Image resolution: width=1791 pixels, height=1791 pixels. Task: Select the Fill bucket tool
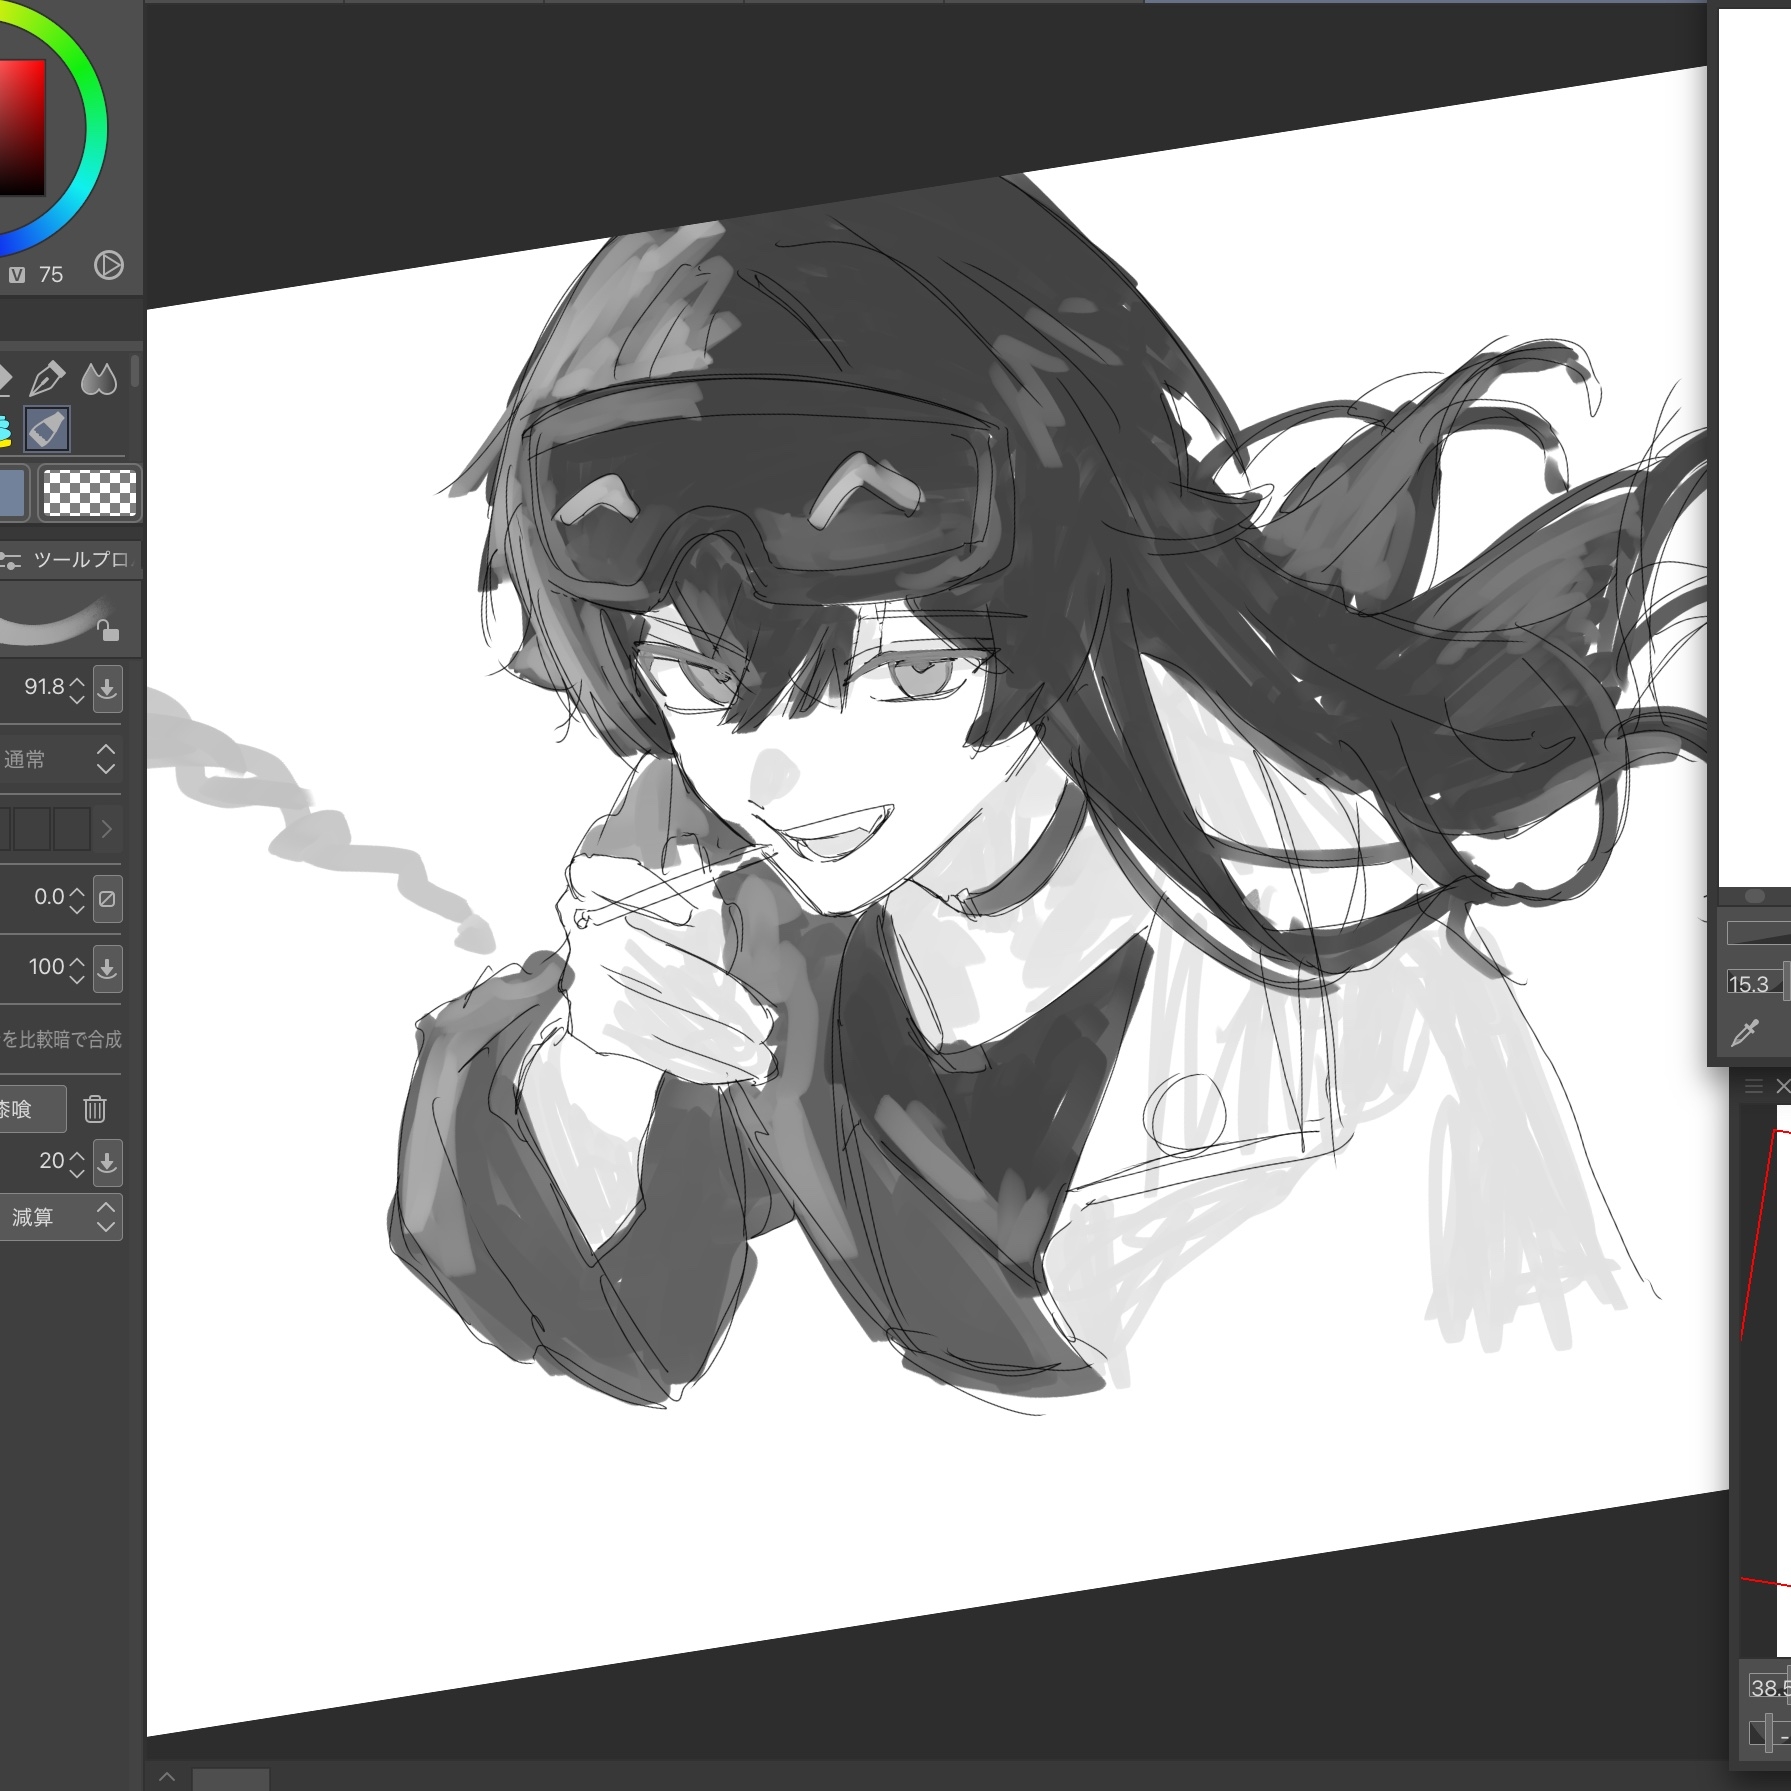(x=47, y=430)
